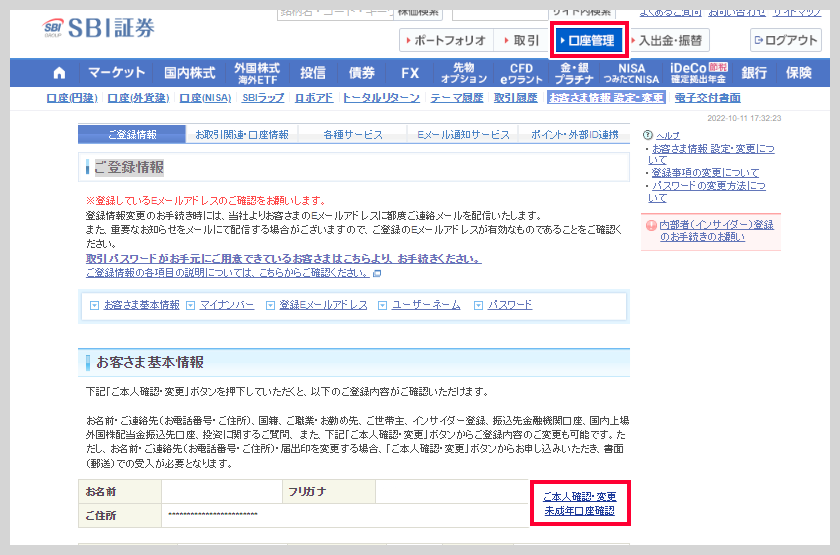Click the arrow icon beside パスワード anchor
840x555 pixels.
(478, 305)
